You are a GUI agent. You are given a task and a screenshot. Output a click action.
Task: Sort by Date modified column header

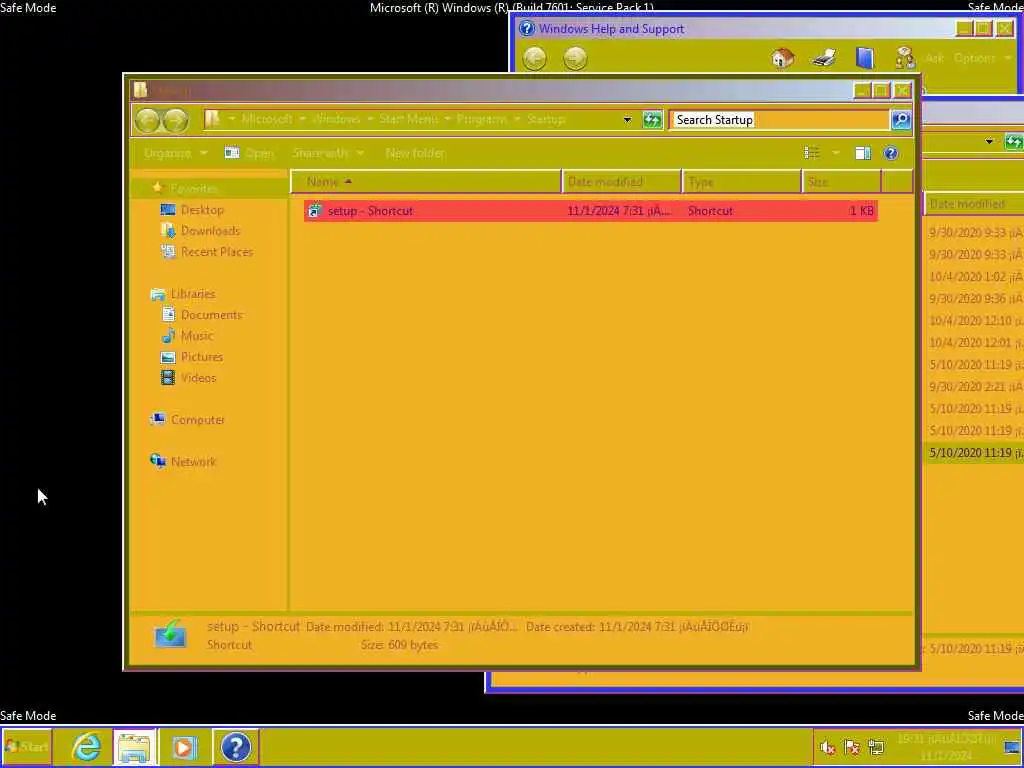621,182
